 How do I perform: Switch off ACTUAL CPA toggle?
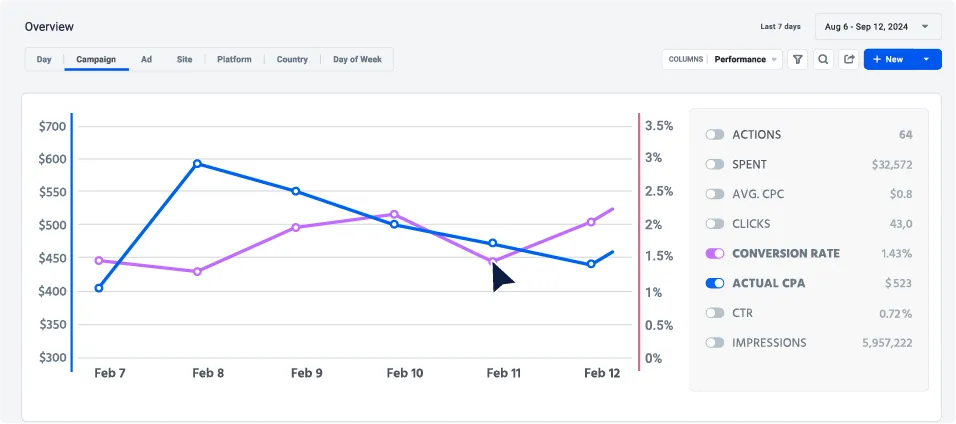(714, 283)
